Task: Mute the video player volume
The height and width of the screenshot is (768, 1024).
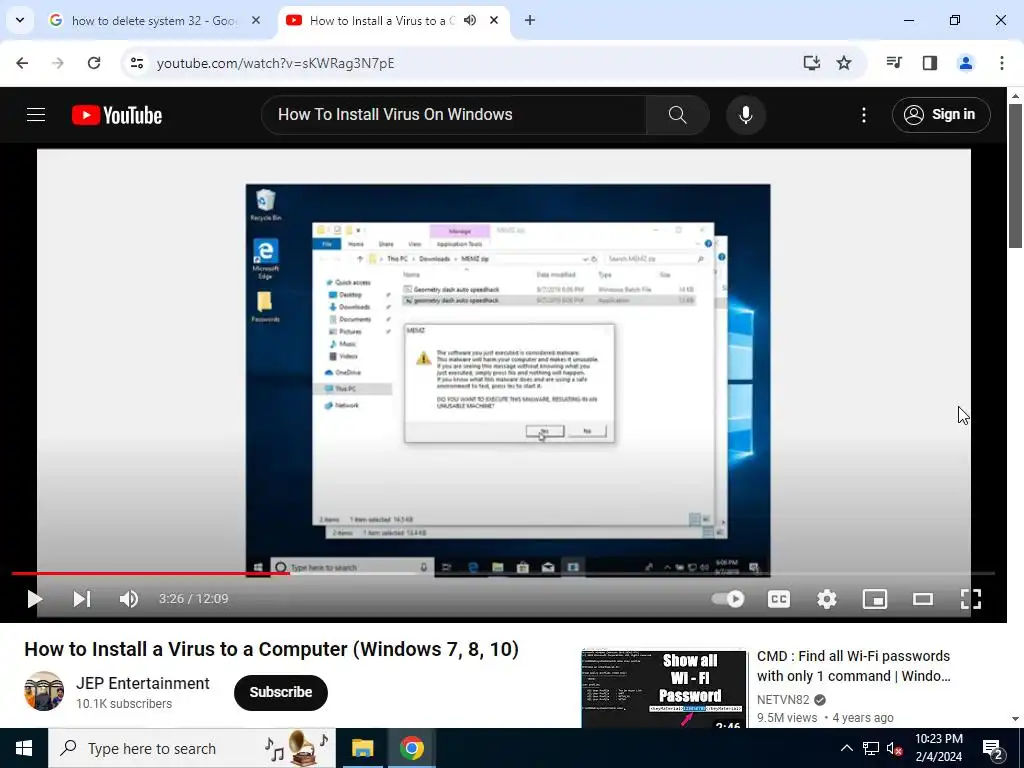Action: [129, 599]
